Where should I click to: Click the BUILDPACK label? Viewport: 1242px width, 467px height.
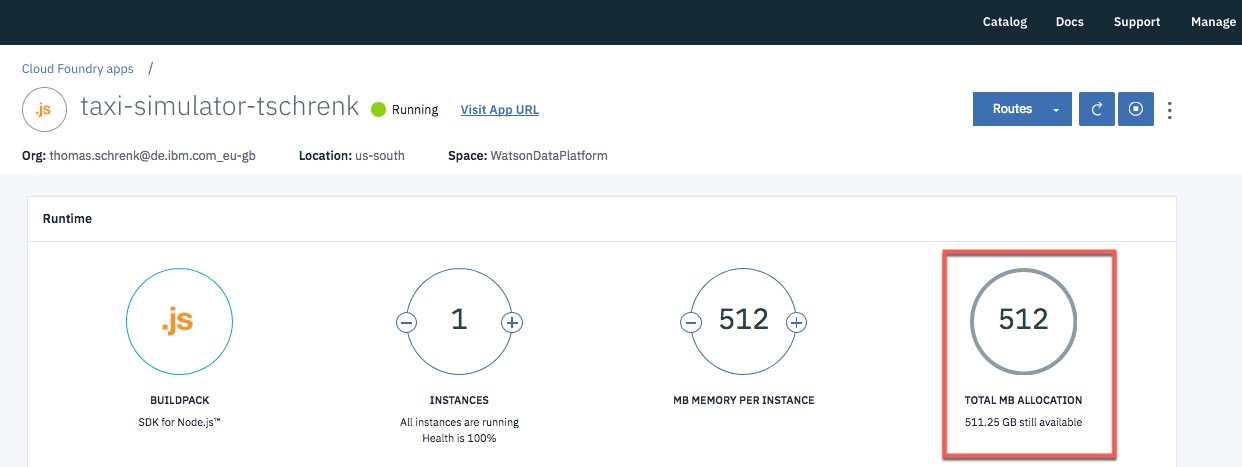coord(179,400)
